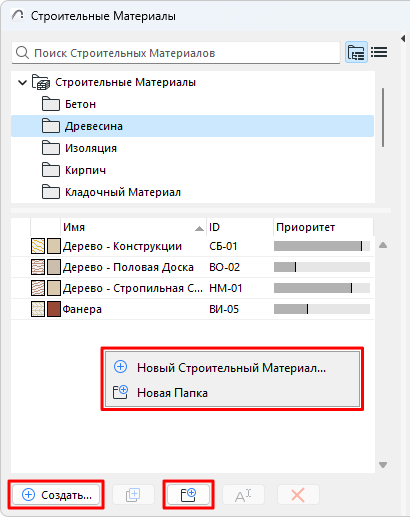Click the Бетон folder icon
This screenshot has width=410, height=517.
[x=51, y=104]
